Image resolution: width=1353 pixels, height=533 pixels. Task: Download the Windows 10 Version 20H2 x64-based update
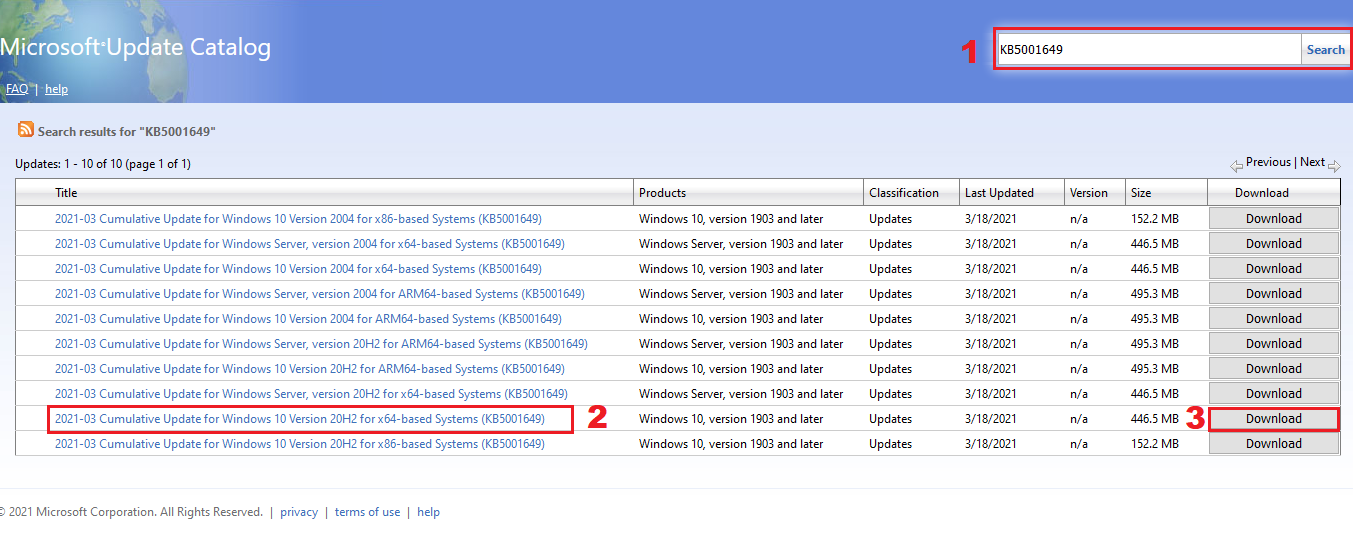point(1274,419)
